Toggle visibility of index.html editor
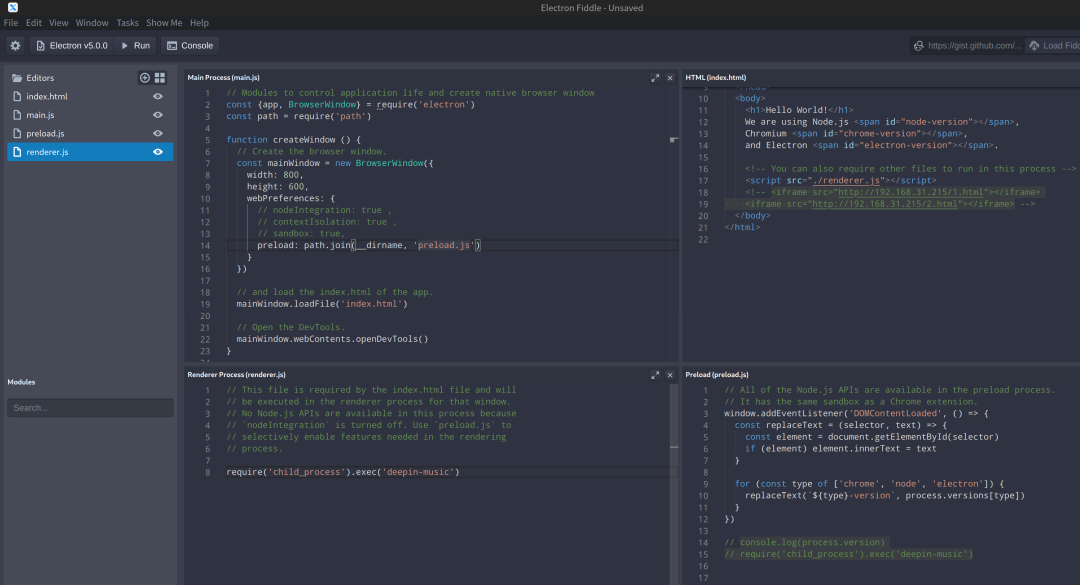Screen dimensions: 1080x585 158,97
